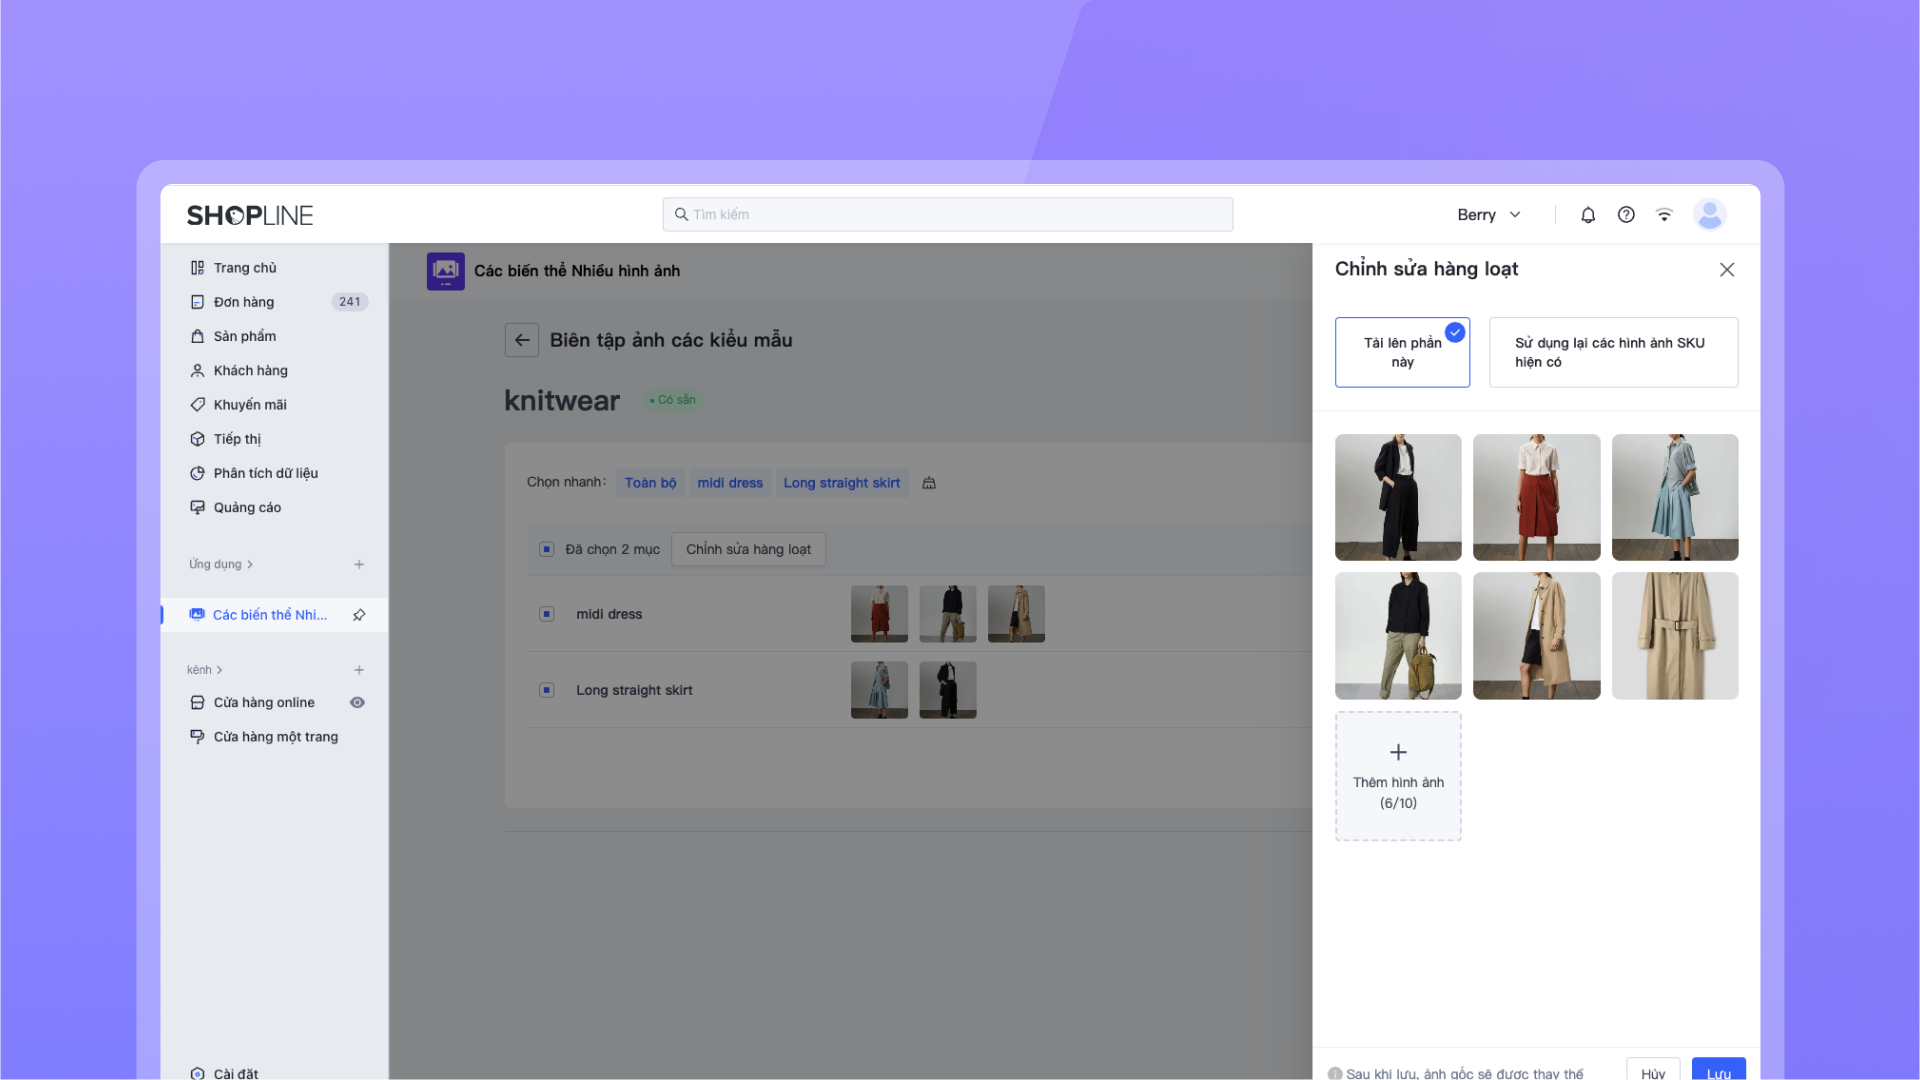This screenshot has height=1080, width=1920.
Task: Open Sản phẩm in the sidebar
Action: click(245, 337)
